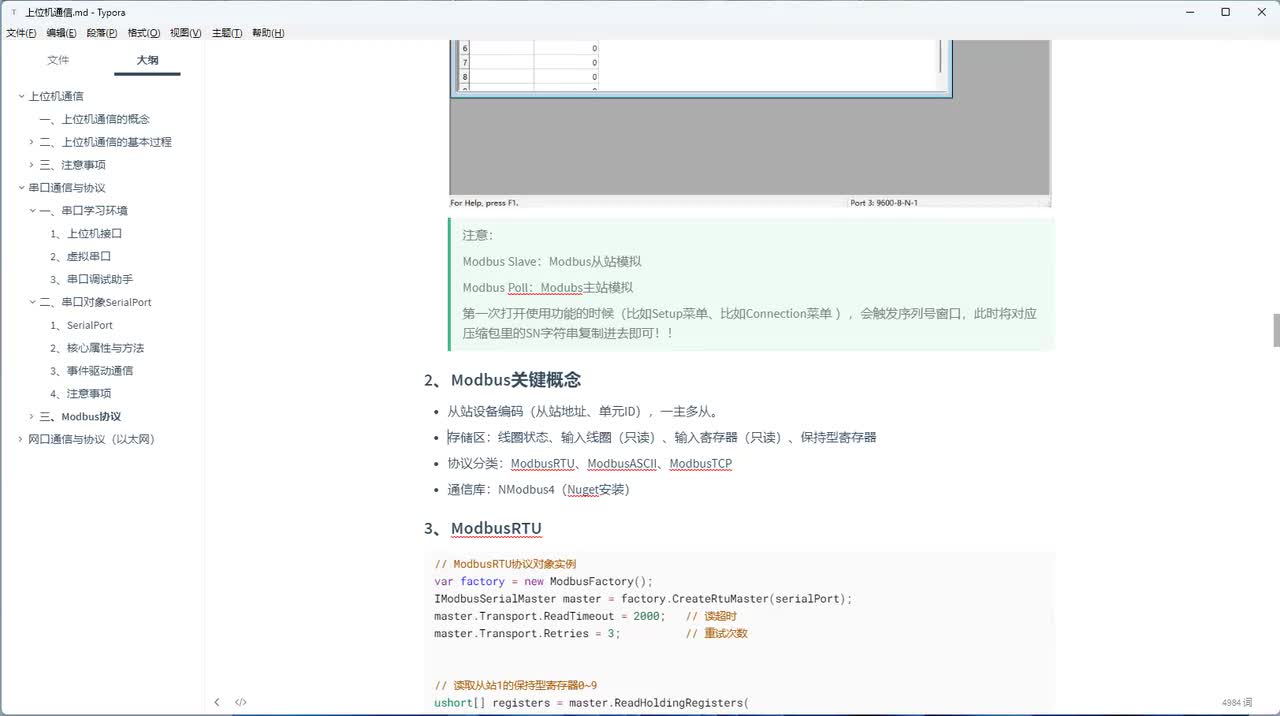
Task: Expand 网口通信与协议（以太网）outline node
Action: tap(21, 439)
